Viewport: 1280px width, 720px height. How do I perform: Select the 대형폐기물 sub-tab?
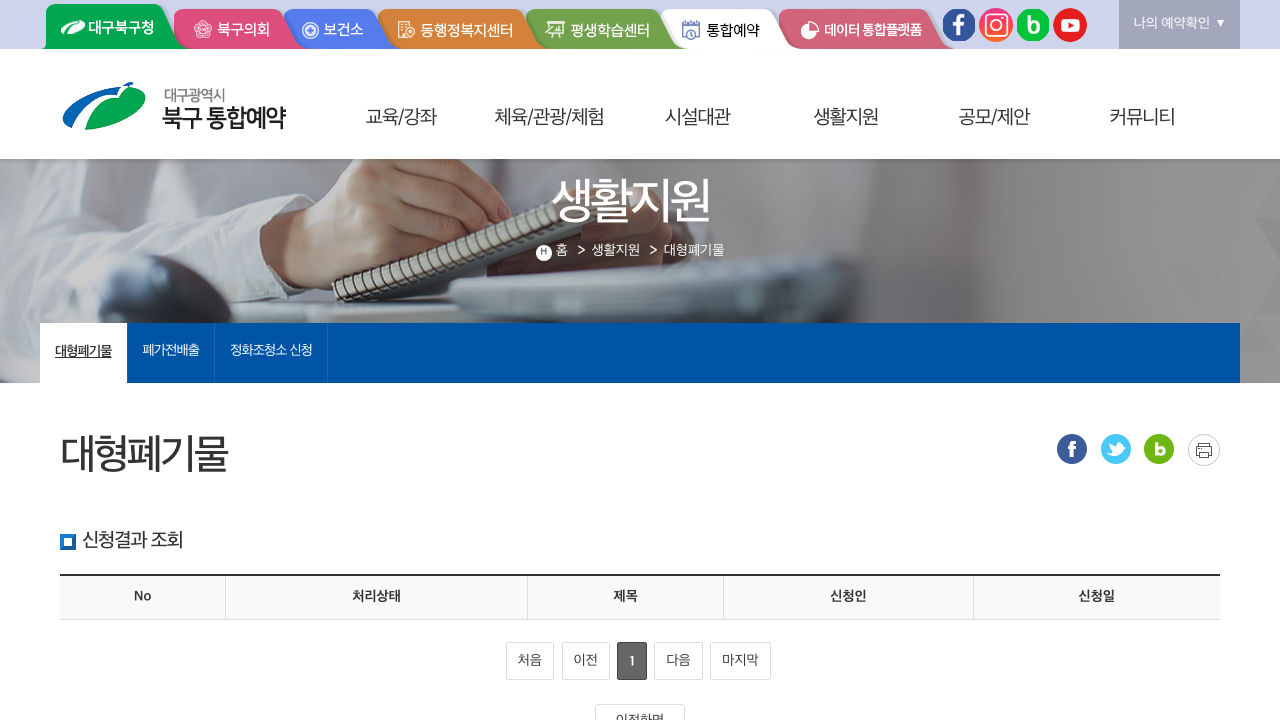point(84,352)
